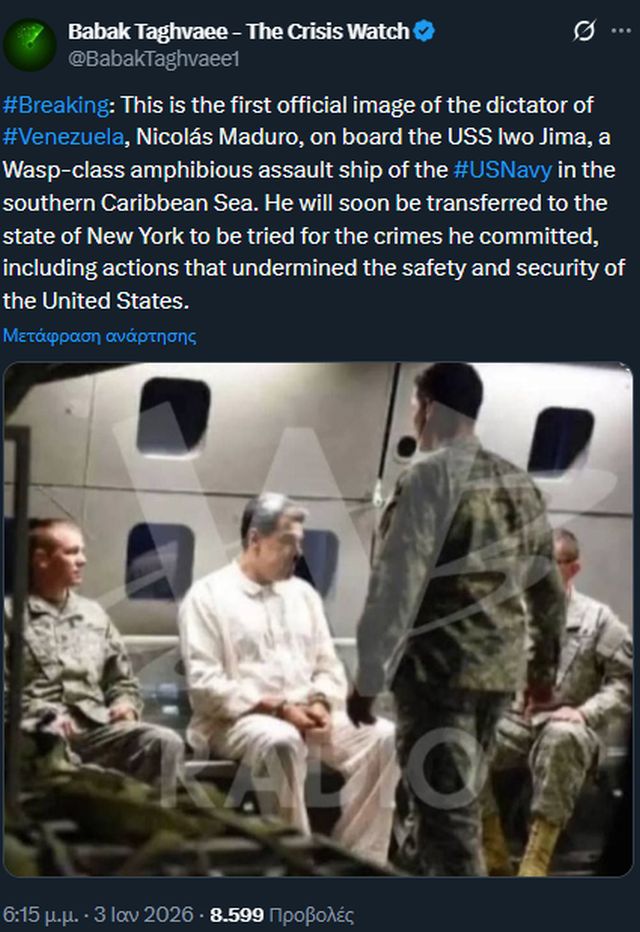The image size is (640, 932).
Task: Open the #USNavy hashtag
Action: (503, 170)
